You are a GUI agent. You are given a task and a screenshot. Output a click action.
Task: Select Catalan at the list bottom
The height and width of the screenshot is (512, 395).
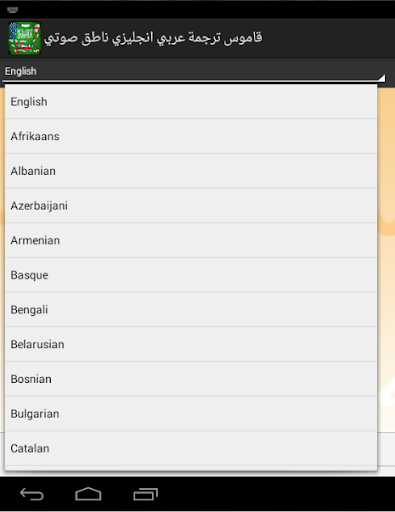click(191, 448)
